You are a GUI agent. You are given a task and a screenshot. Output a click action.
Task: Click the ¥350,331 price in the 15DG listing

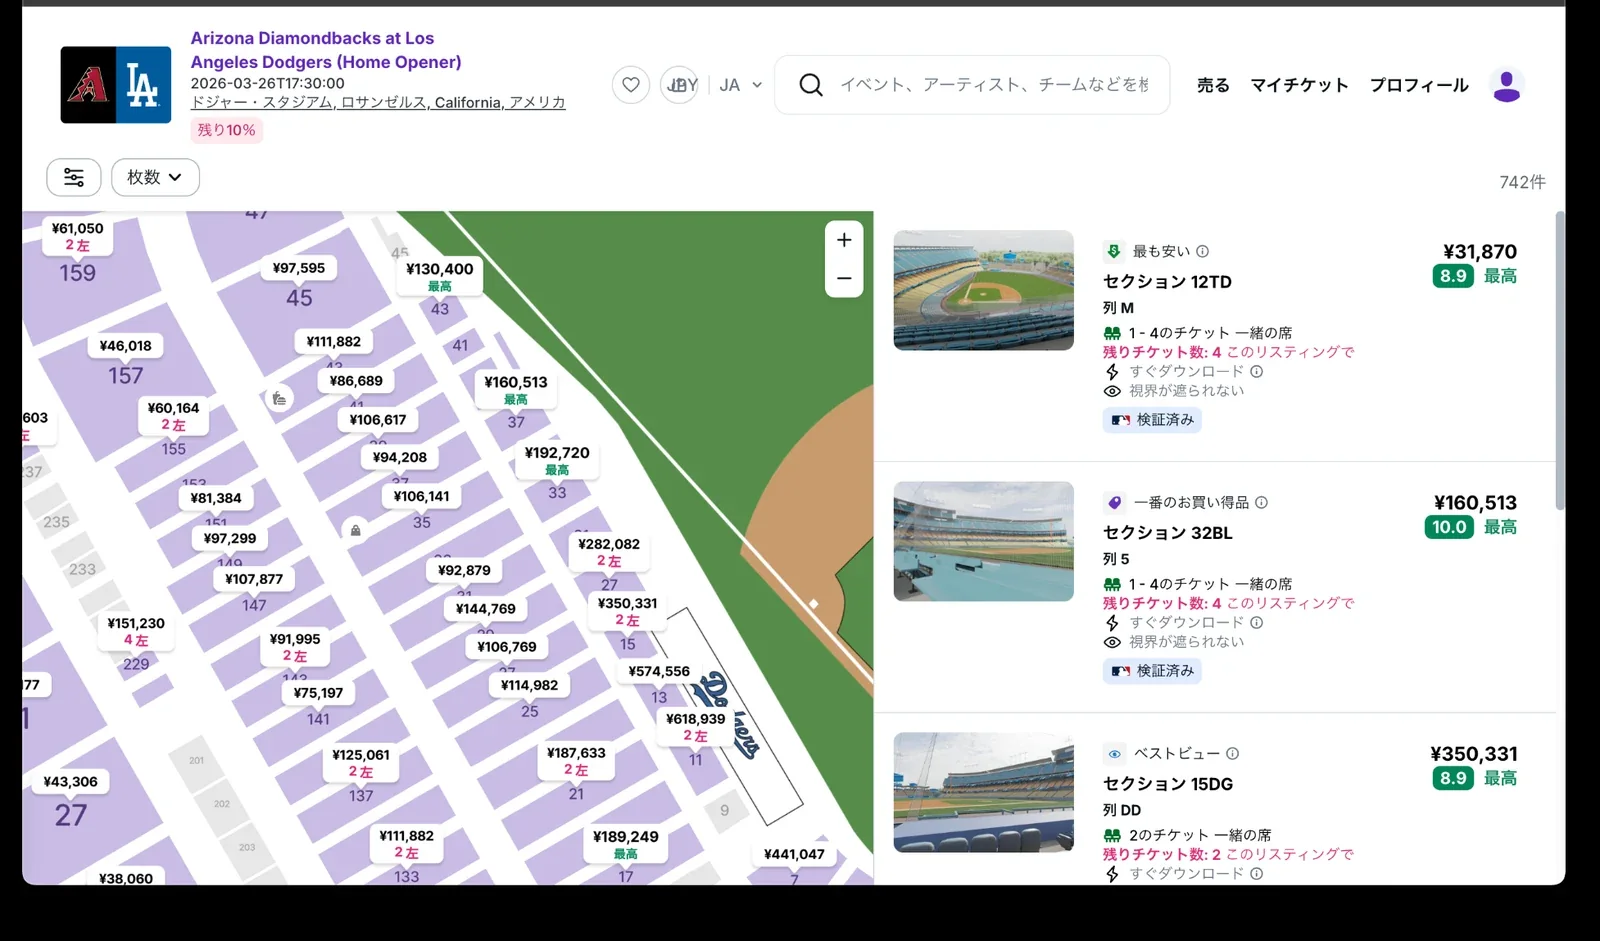(1474, 754)
